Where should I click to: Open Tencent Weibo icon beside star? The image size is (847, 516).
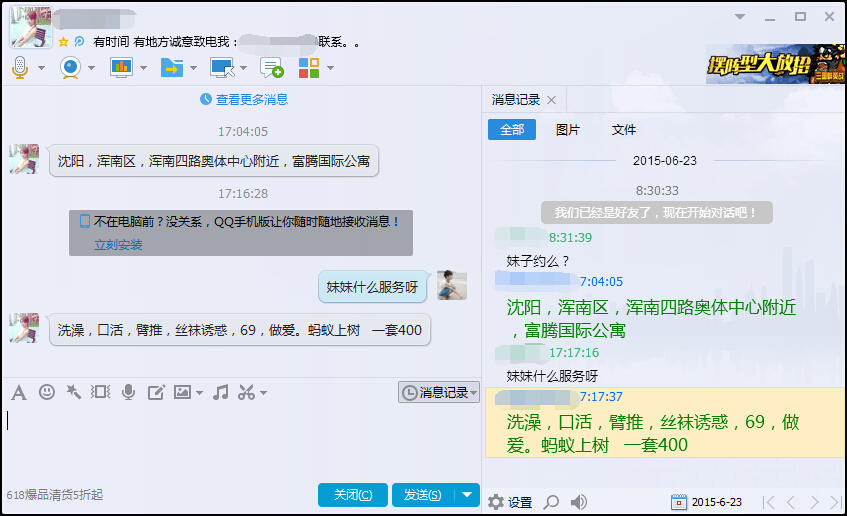pos(79,42)
